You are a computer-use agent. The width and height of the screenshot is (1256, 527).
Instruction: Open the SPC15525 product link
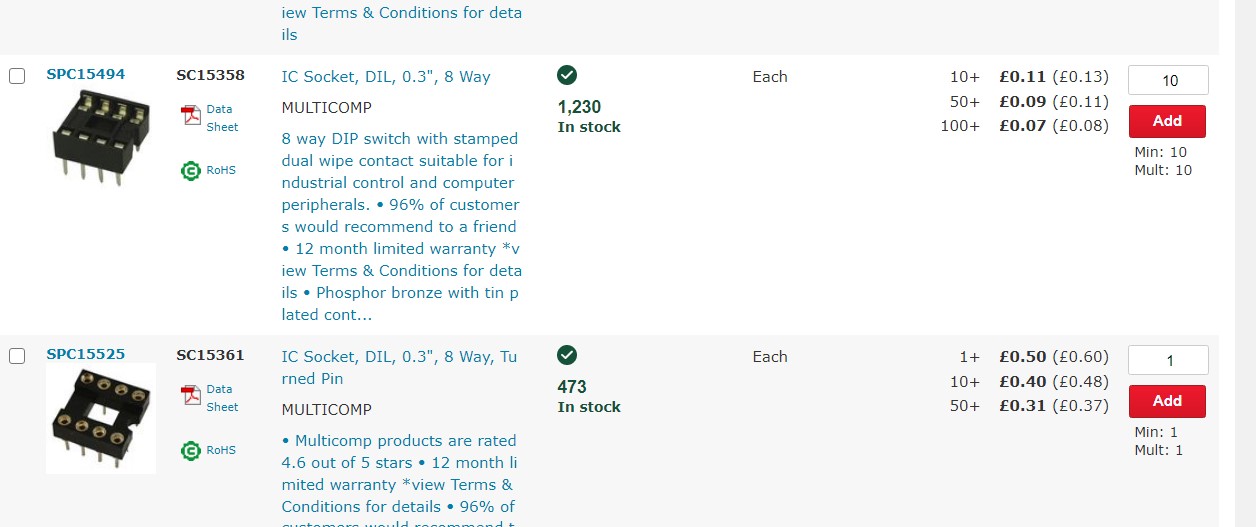pyautogui.click(x=86, y=354)
